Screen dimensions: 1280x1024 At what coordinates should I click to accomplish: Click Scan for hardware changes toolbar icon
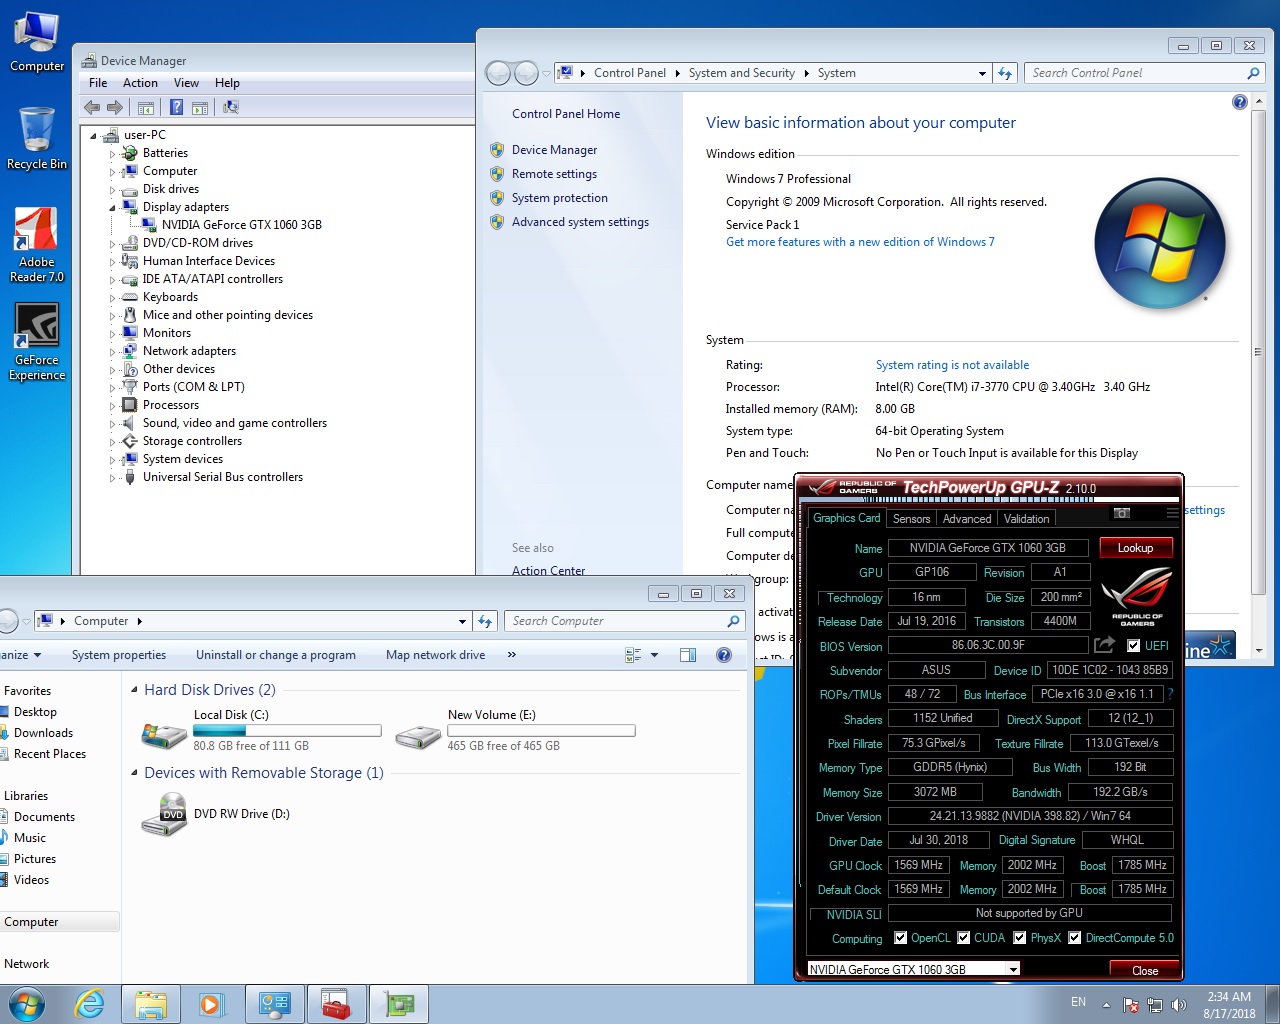pos(231,108)
